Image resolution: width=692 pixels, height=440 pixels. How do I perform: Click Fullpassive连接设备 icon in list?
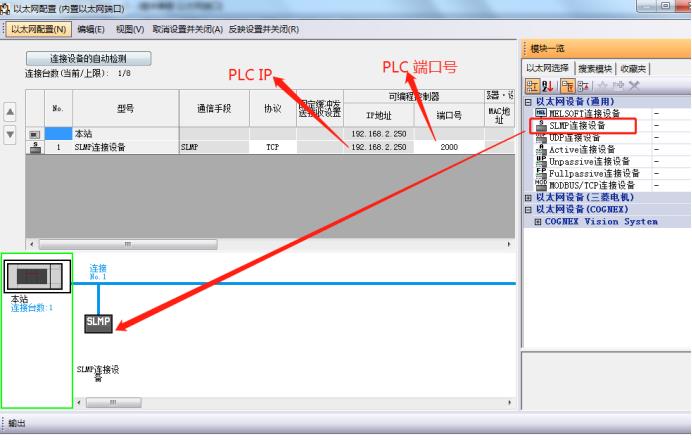coord(541,173)
